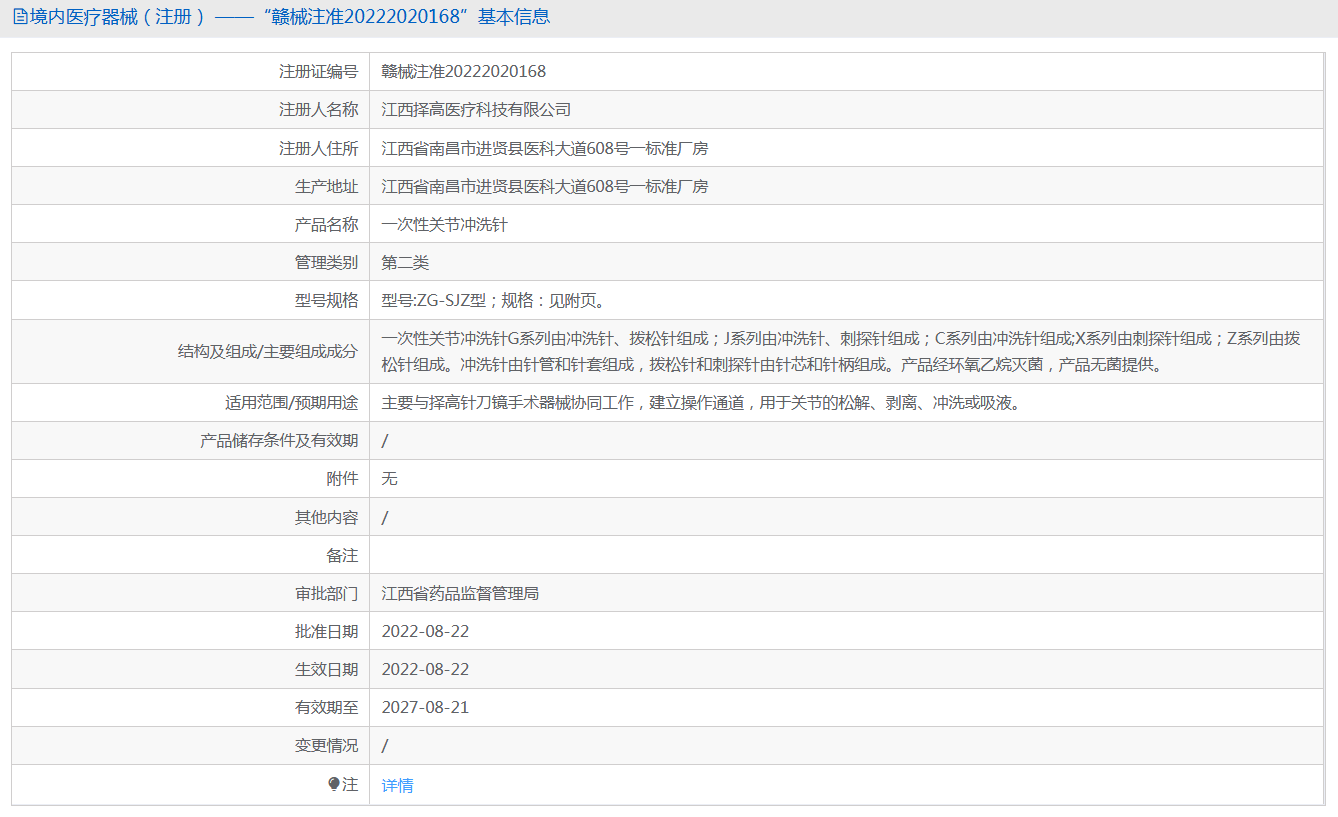The image size is (1338, 817).
Task: Click the 审批部门 label
Action: click(x=326, y=593)
